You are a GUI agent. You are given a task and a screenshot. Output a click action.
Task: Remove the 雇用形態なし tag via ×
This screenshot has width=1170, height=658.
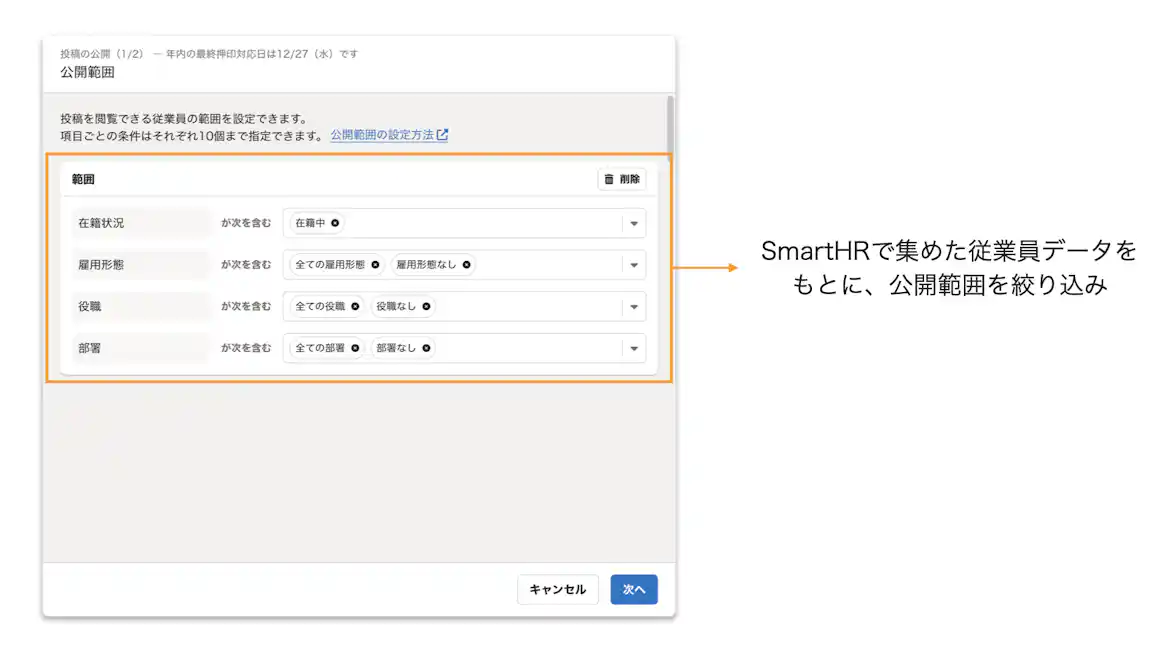(x=467, y=264)
